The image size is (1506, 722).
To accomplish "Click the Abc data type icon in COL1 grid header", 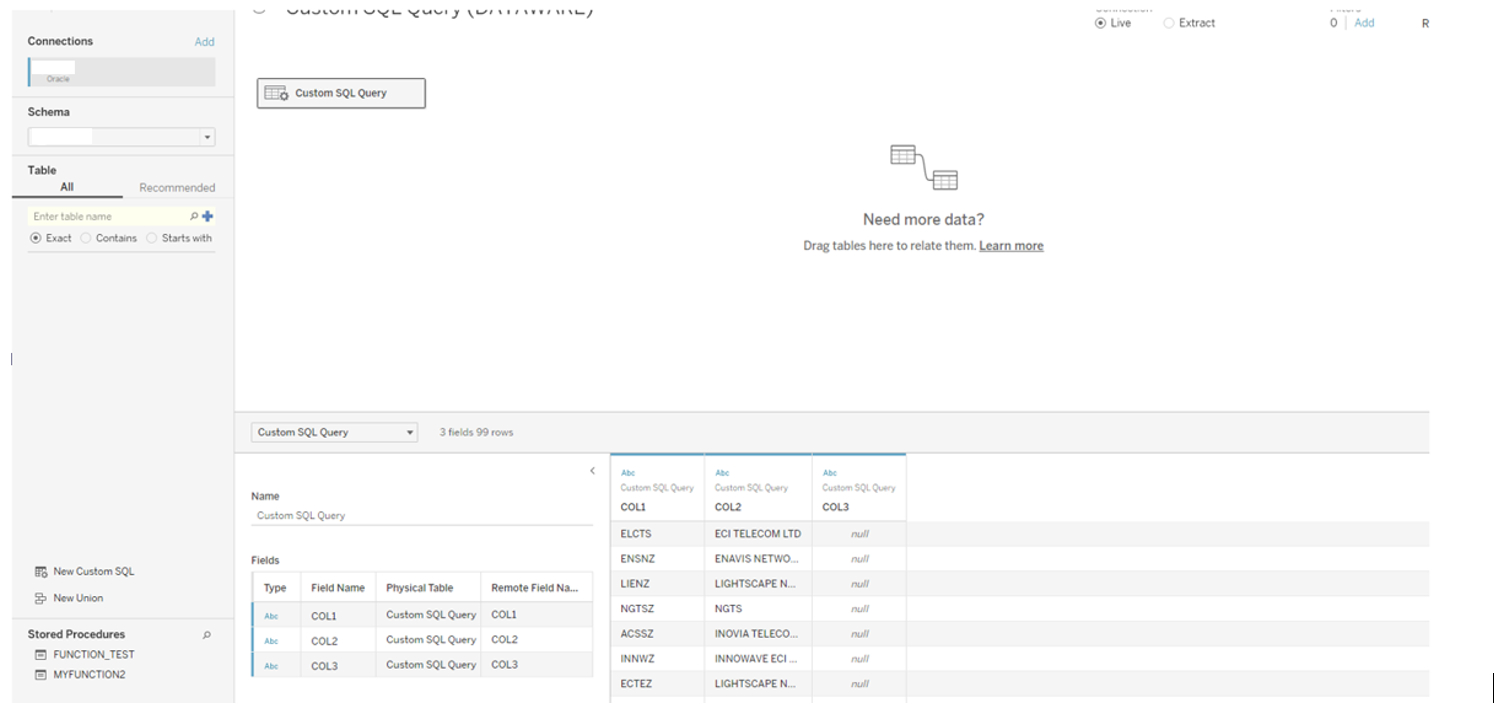I will 628,473.
